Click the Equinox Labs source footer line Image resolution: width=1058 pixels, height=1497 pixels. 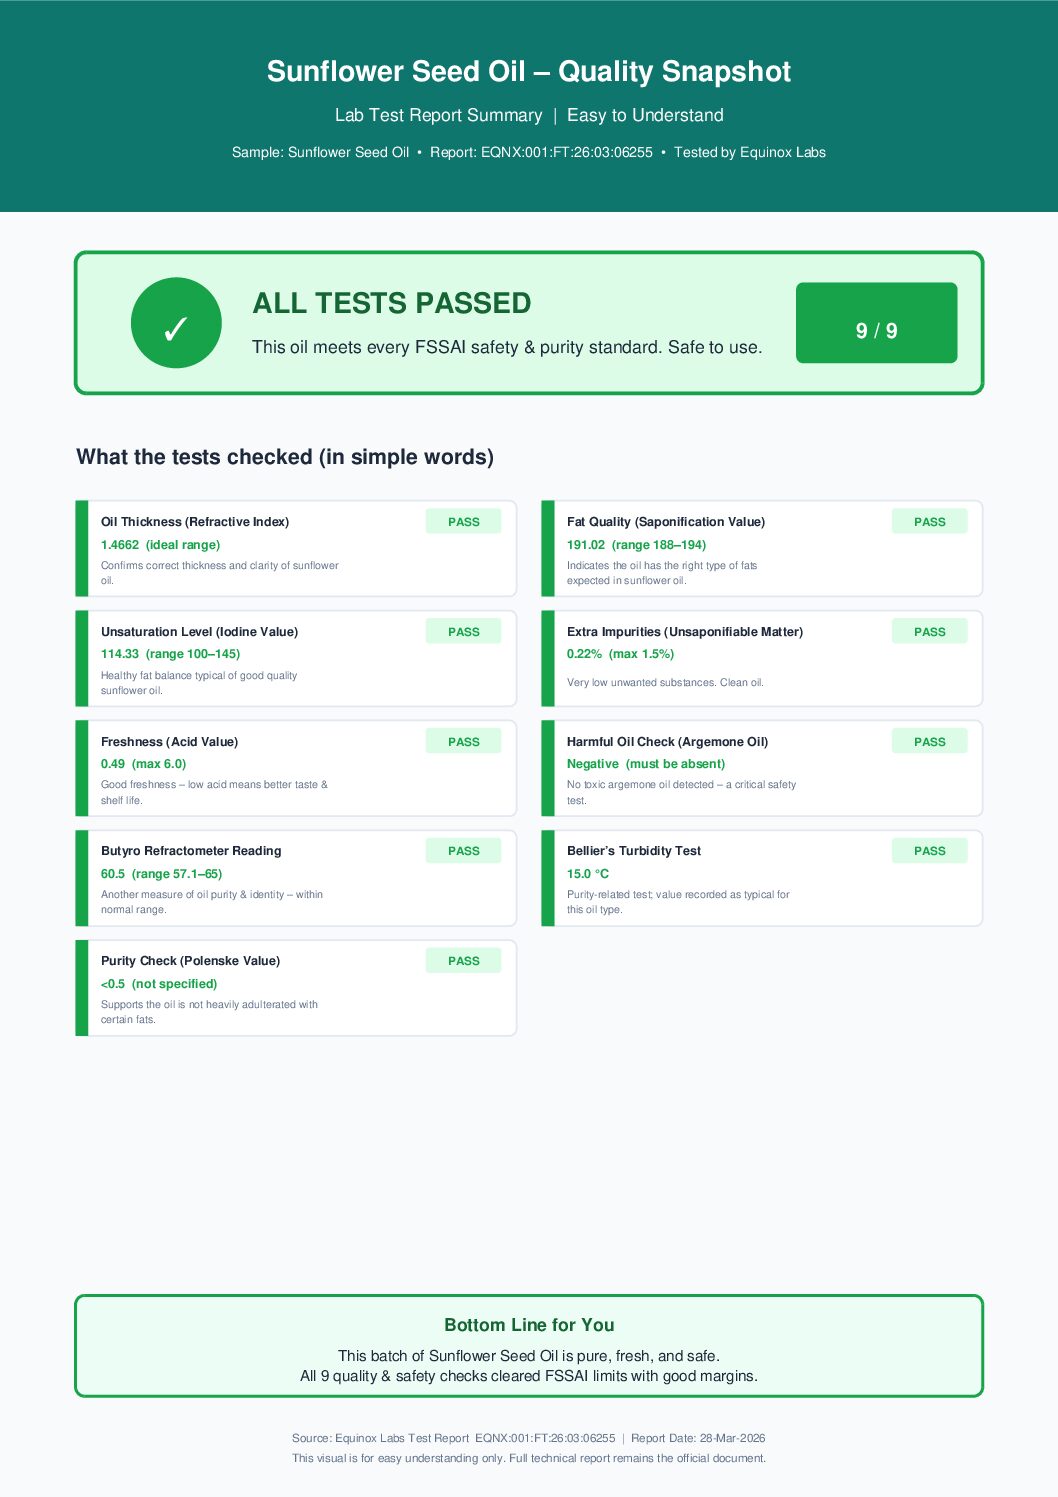[x=529, y=1438]
